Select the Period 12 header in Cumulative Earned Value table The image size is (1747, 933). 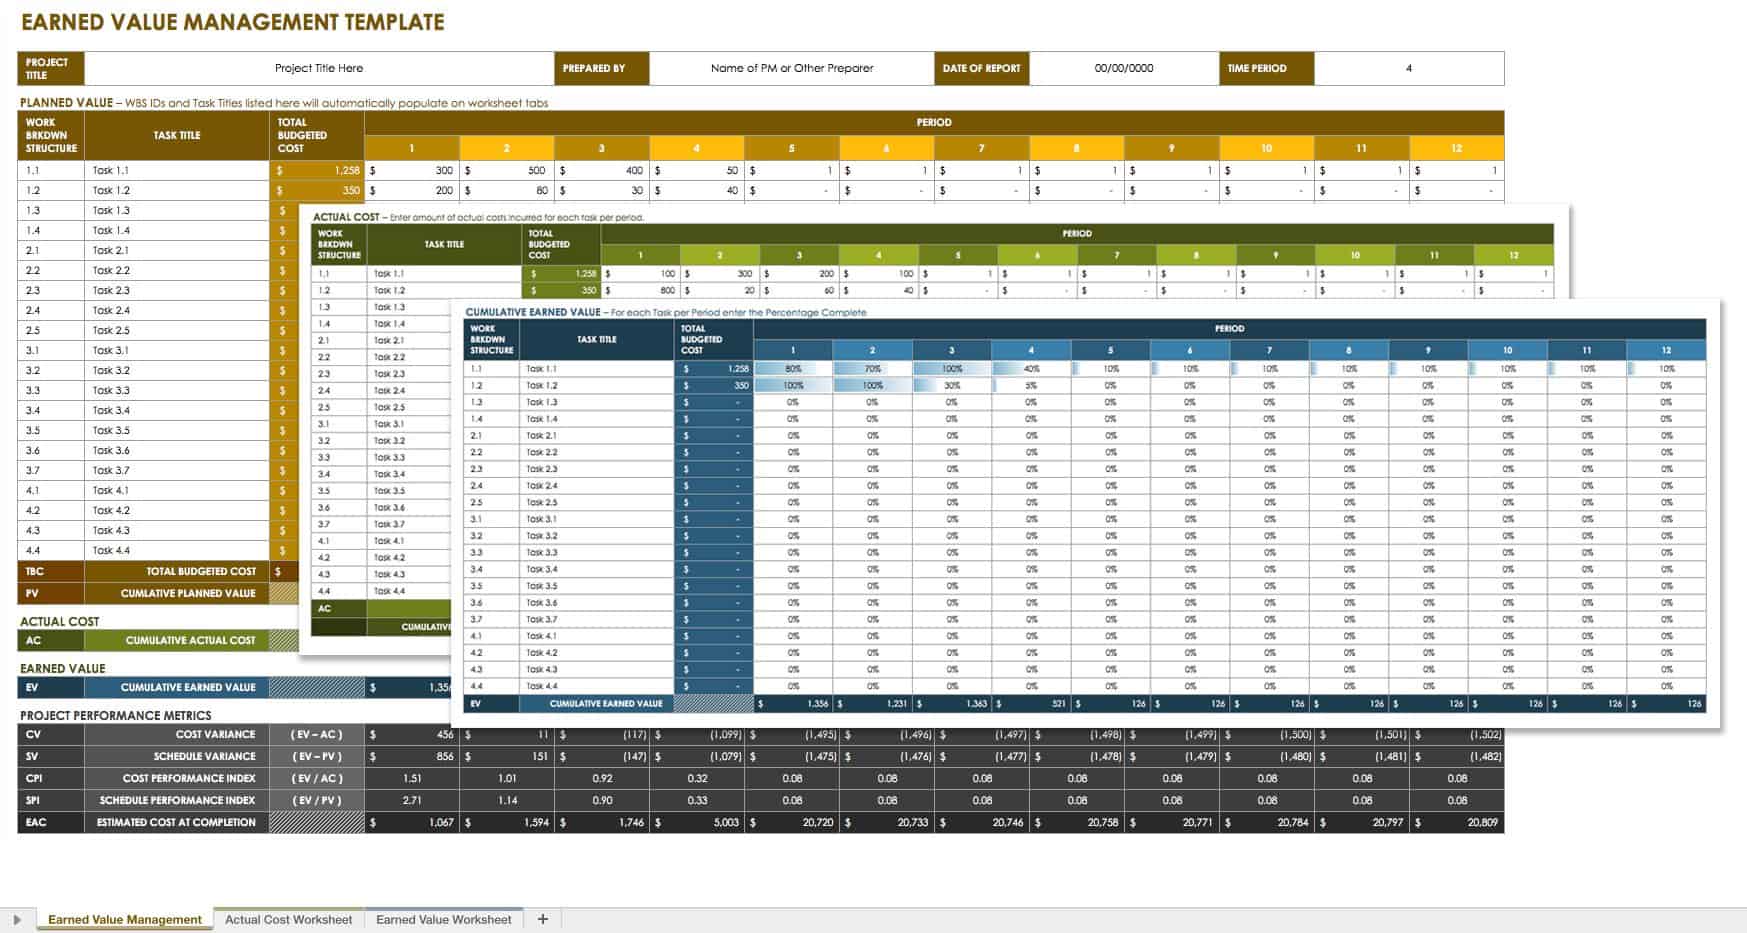[x=1666, y=350]
